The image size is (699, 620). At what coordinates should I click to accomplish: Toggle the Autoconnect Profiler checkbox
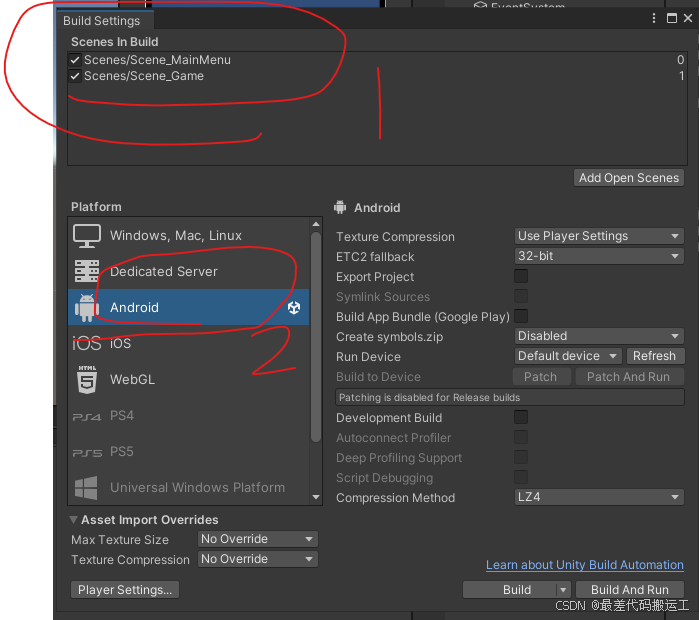tap(521, 437)
